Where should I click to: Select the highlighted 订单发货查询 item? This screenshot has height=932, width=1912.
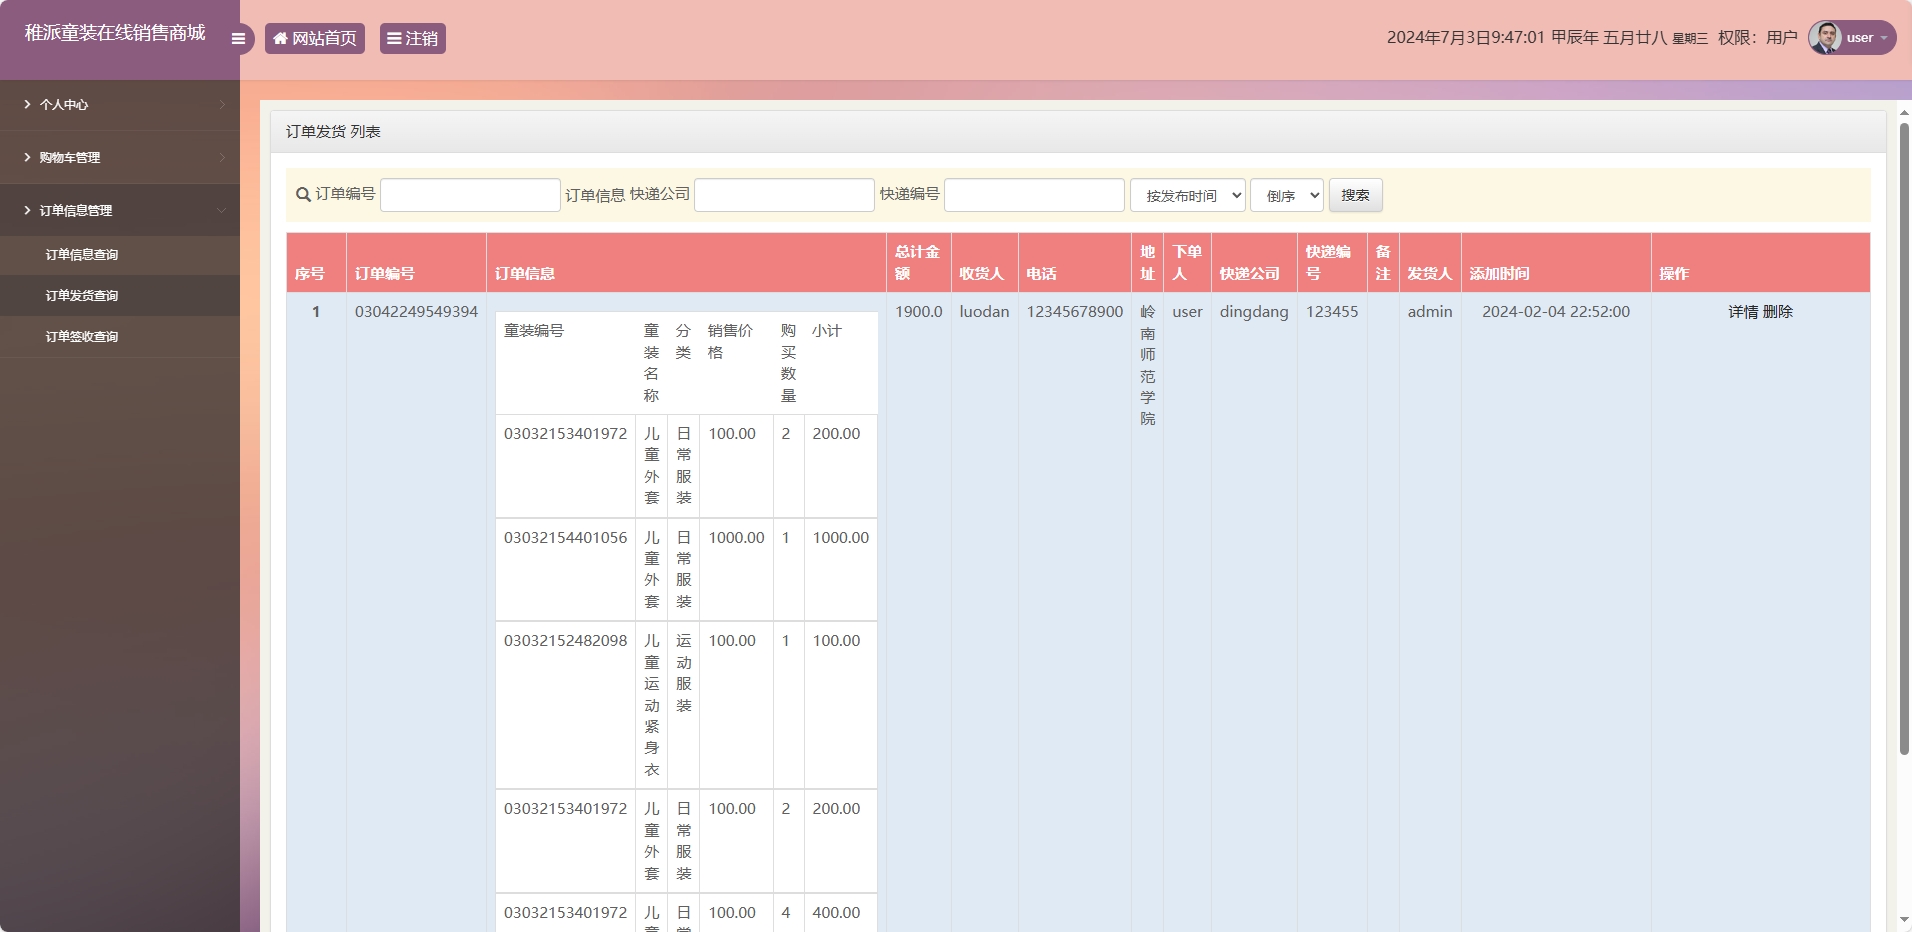[x=80, y=295]
